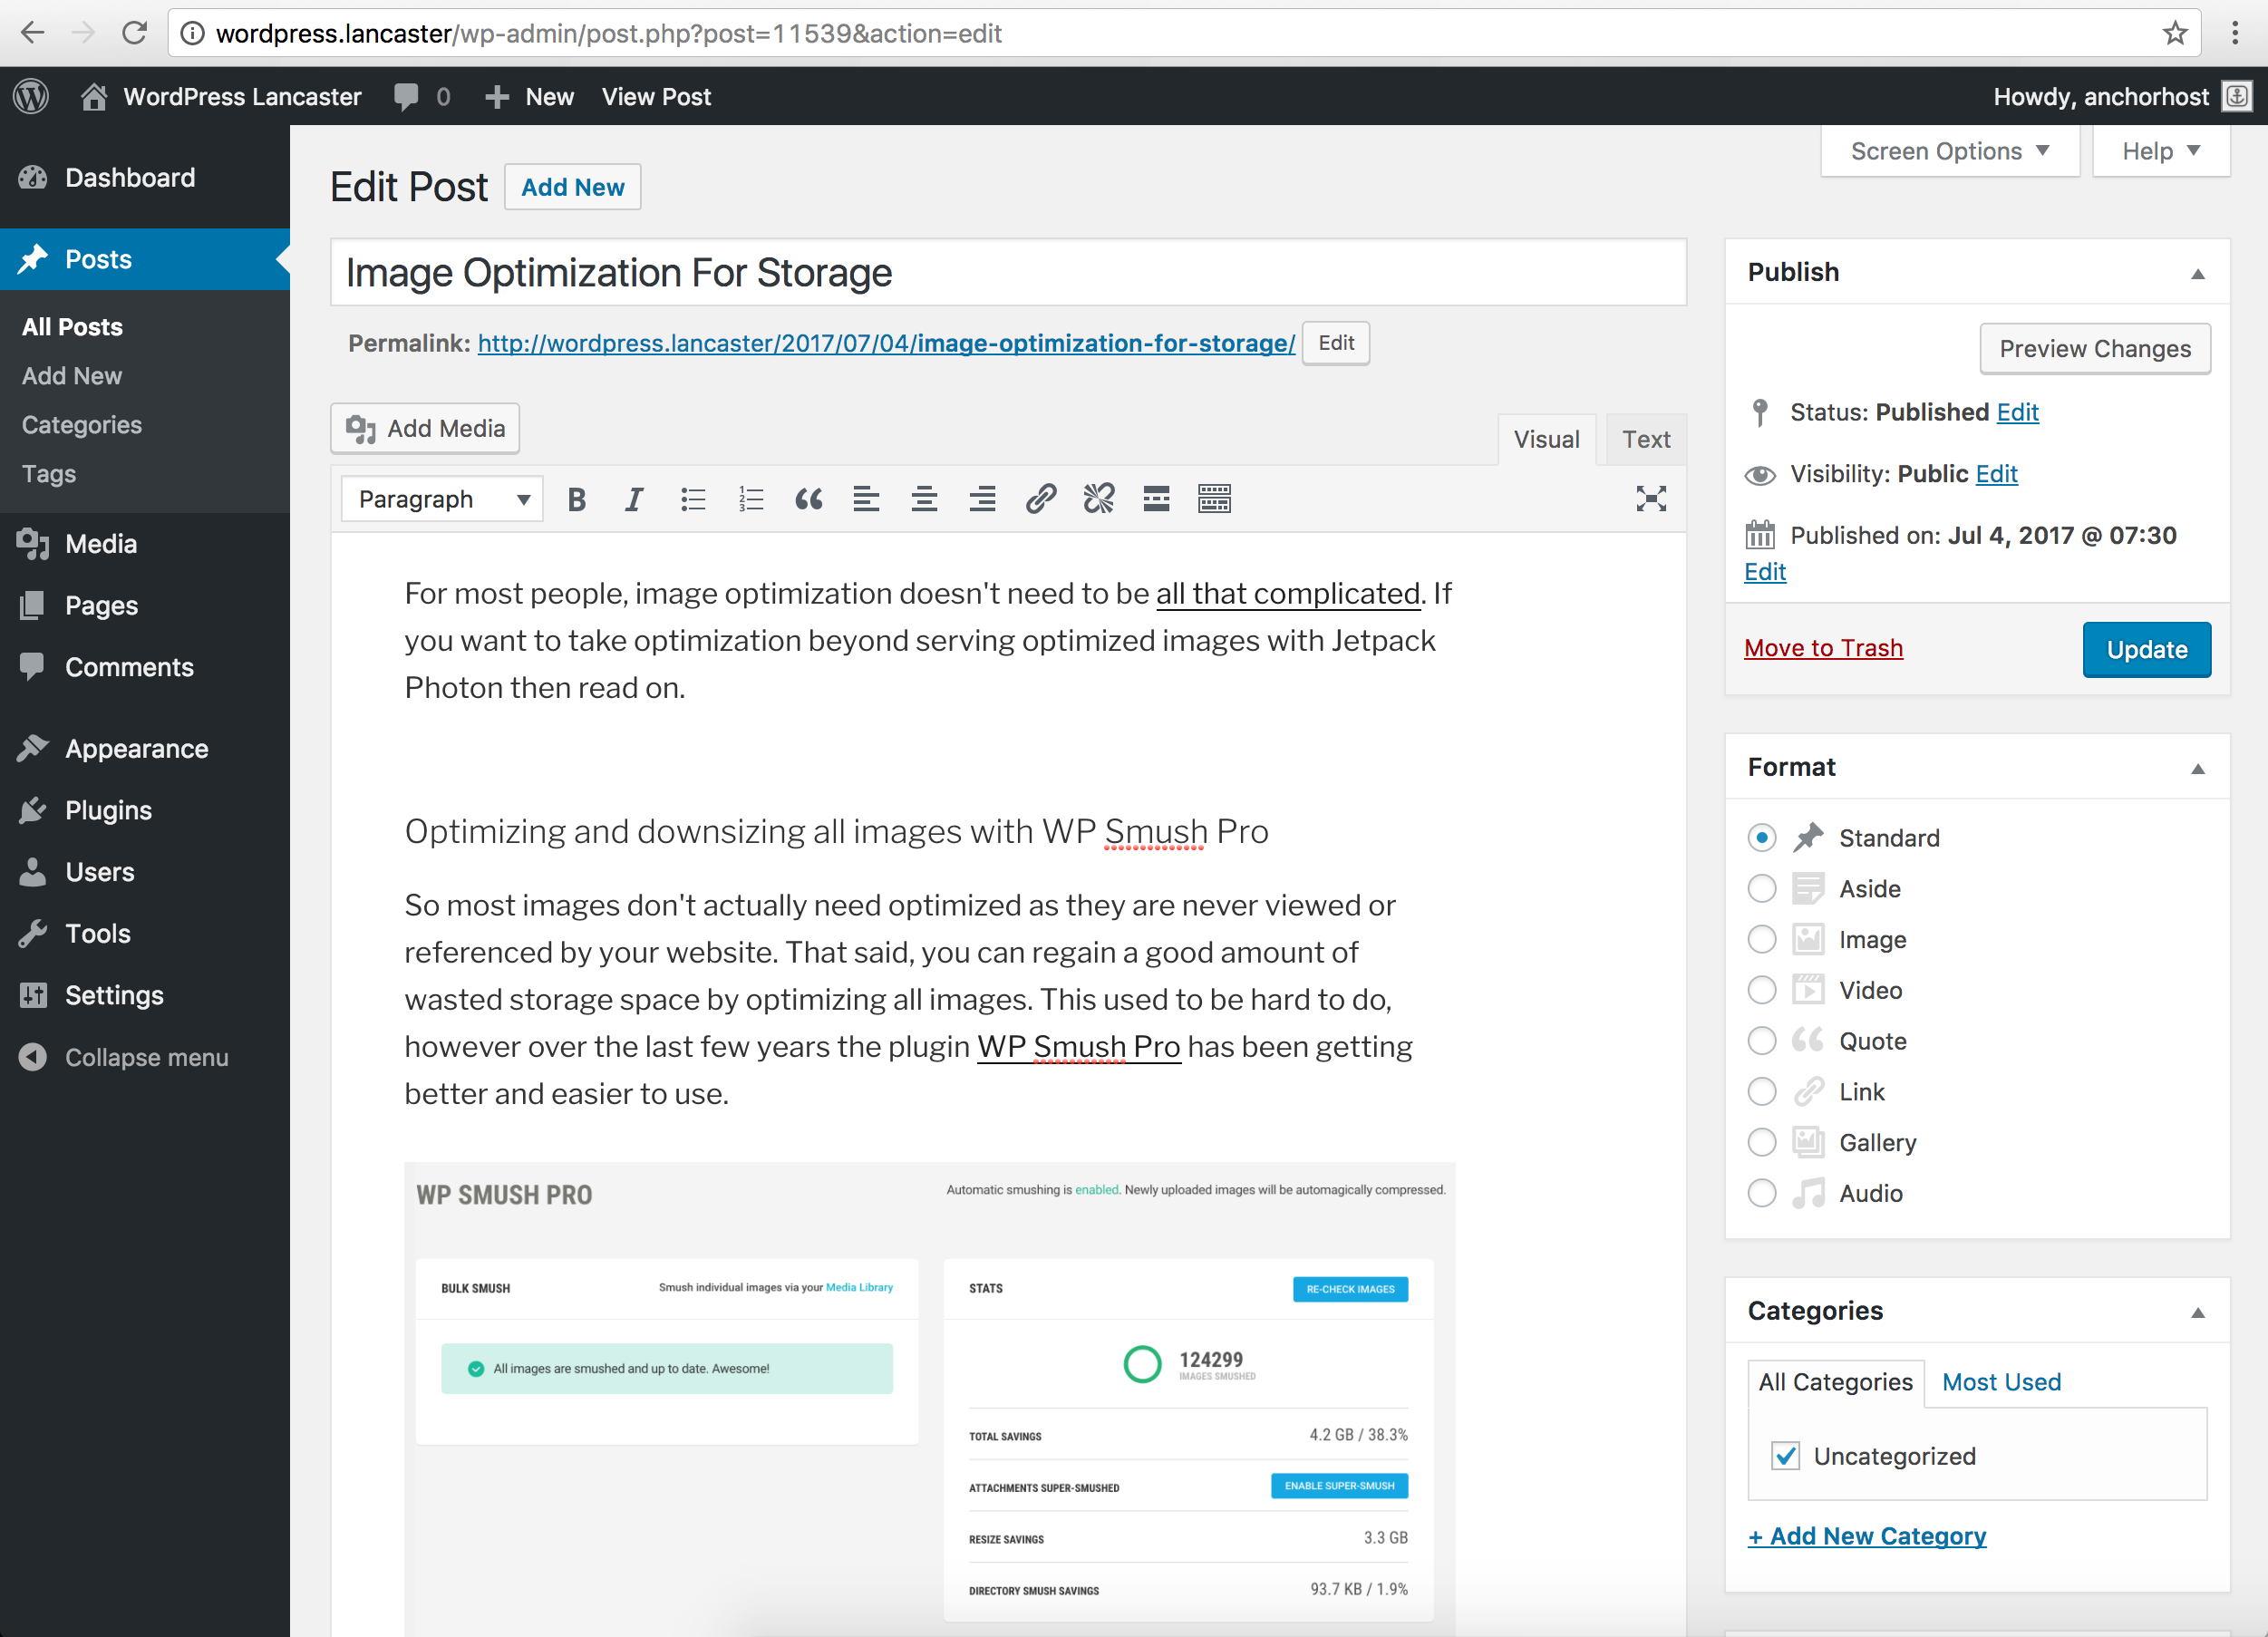
Task: Go back in browser history
Action: click(32, 33)
